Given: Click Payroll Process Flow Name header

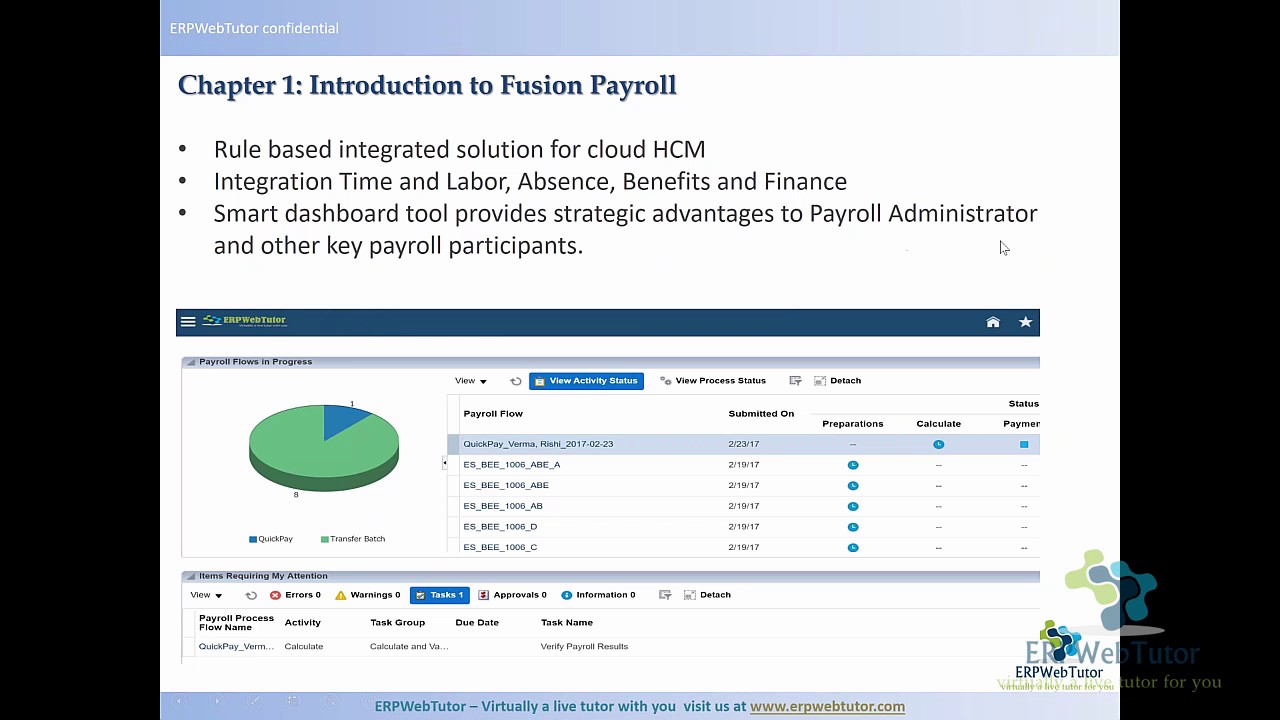Looking at the screenshot, I should pos(236,623).
